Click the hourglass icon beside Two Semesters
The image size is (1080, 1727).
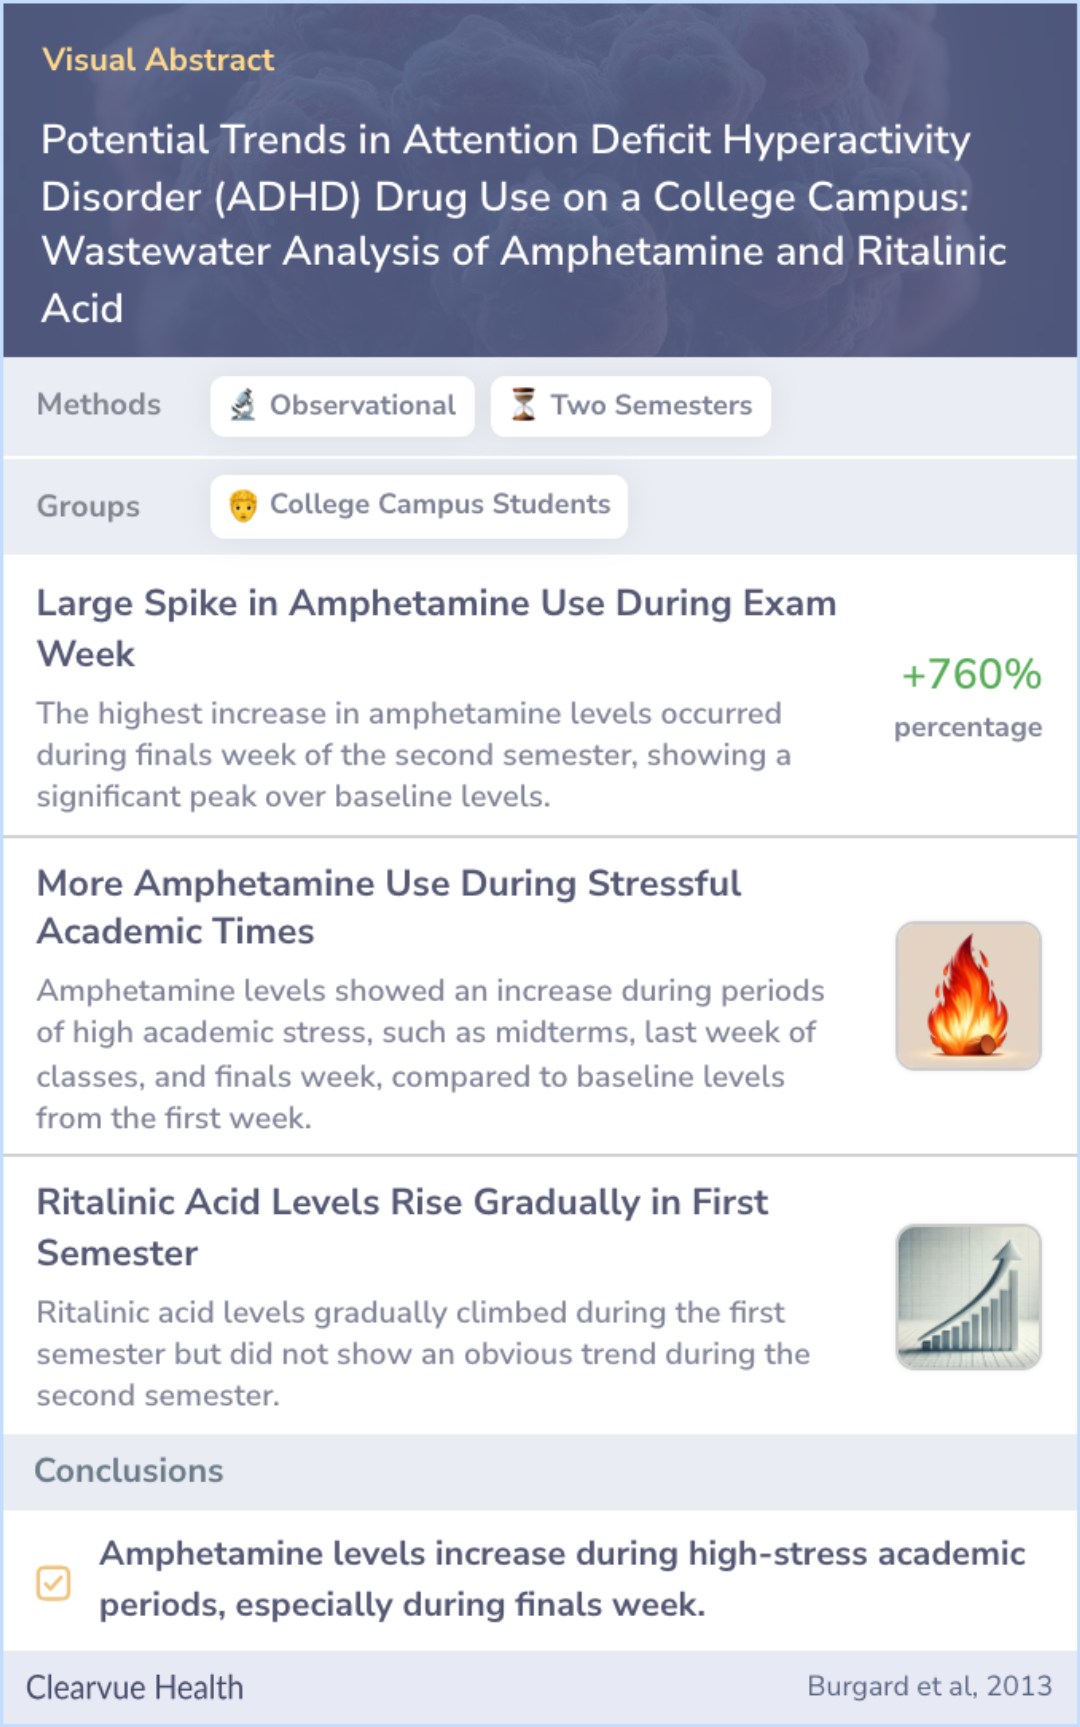click(x=523, y=405)
